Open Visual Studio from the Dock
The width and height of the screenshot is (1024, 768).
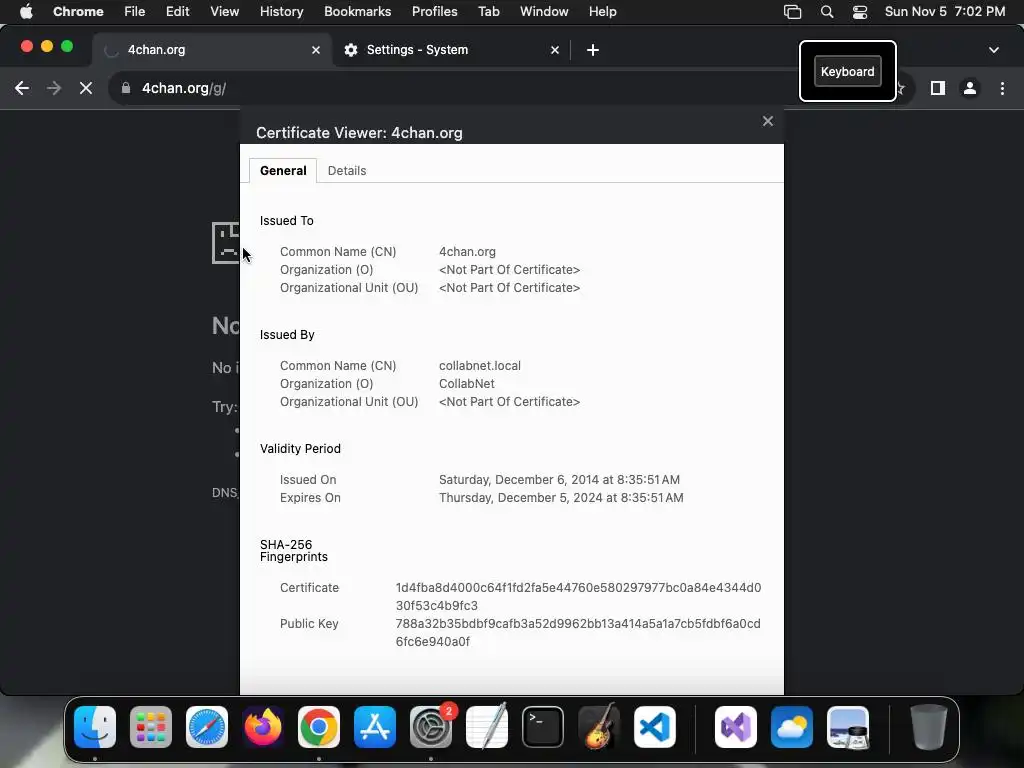pos(736,727)
